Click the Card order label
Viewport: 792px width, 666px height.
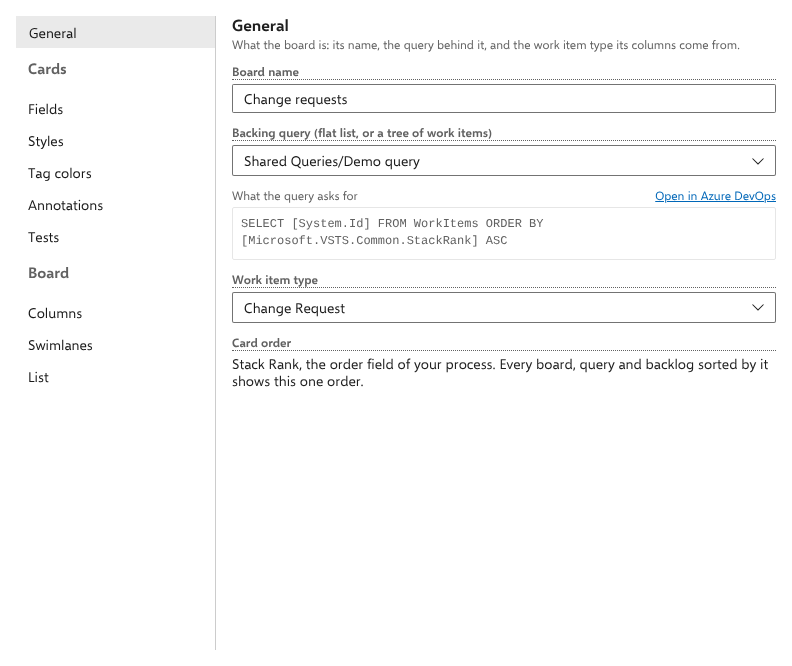[x=262, y=343]
